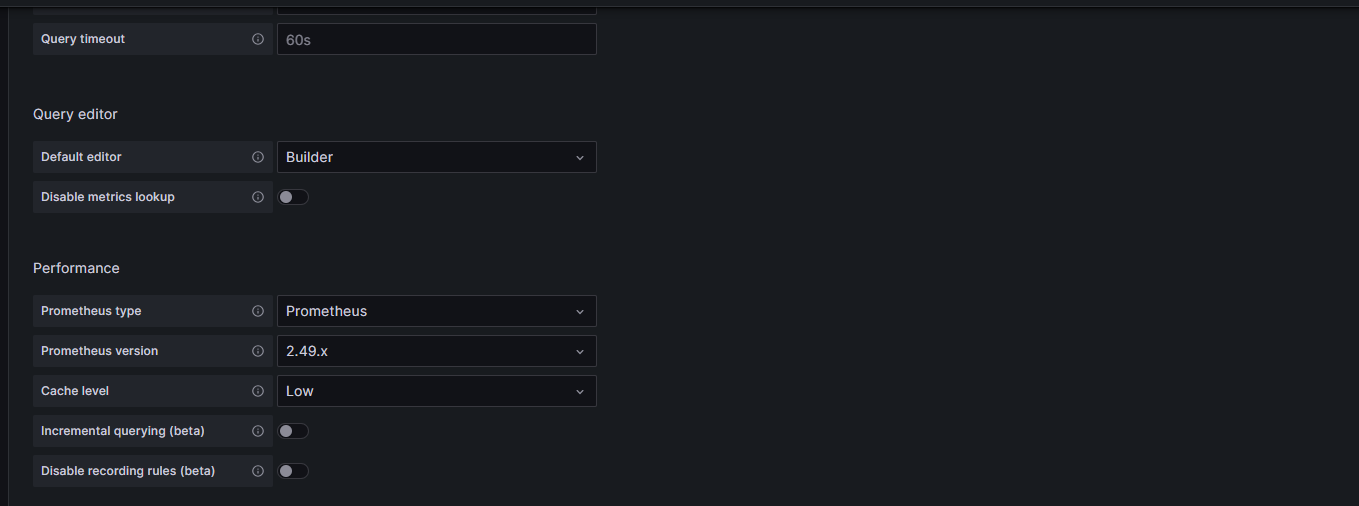This screenshot has width=1359, height=506.
Task: Toggle Disable metrics lookup switch
Action: point(293,197)
